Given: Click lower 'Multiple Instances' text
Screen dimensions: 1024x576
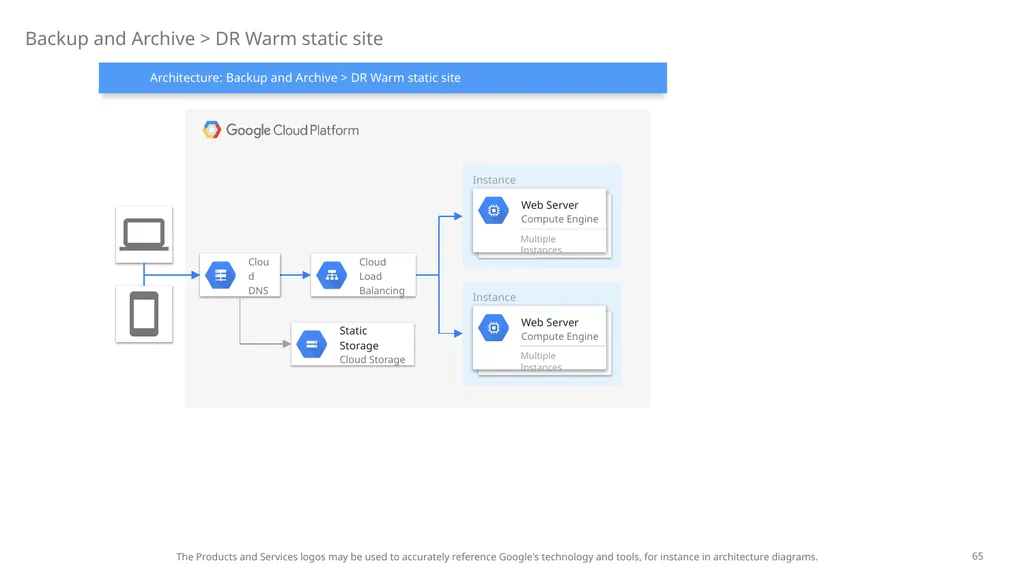Looking at the screenshot, I should click(541, 361).
